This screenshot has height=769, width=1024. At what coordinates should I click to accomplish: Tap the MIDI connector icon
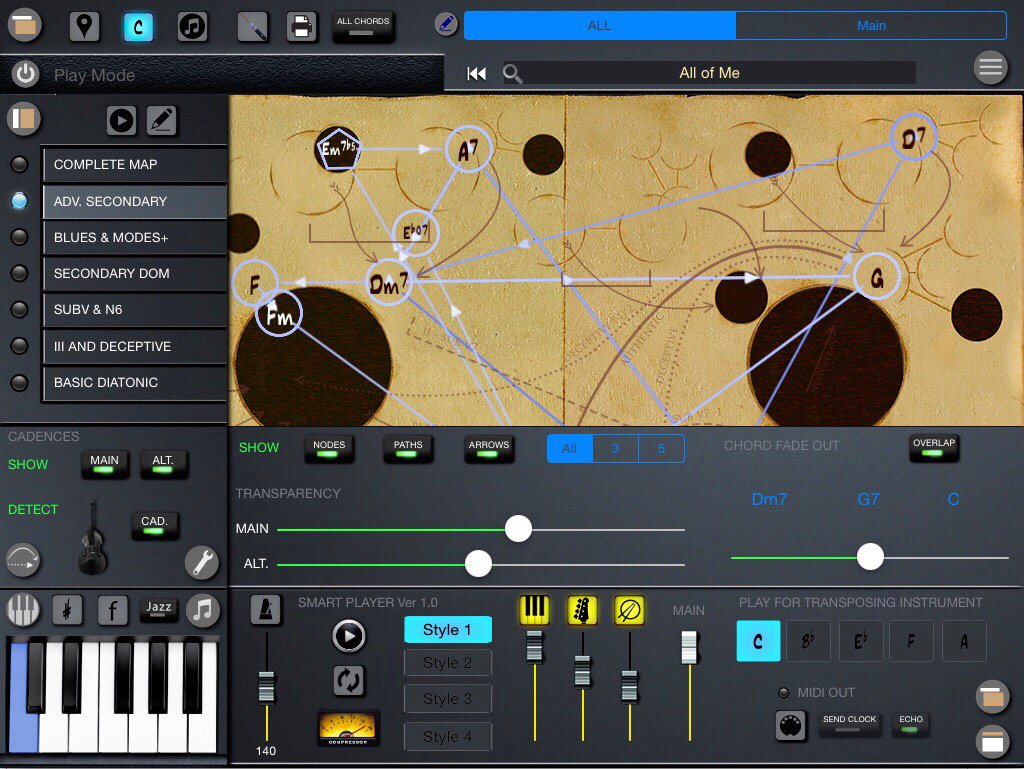click(x=791, y=725)
